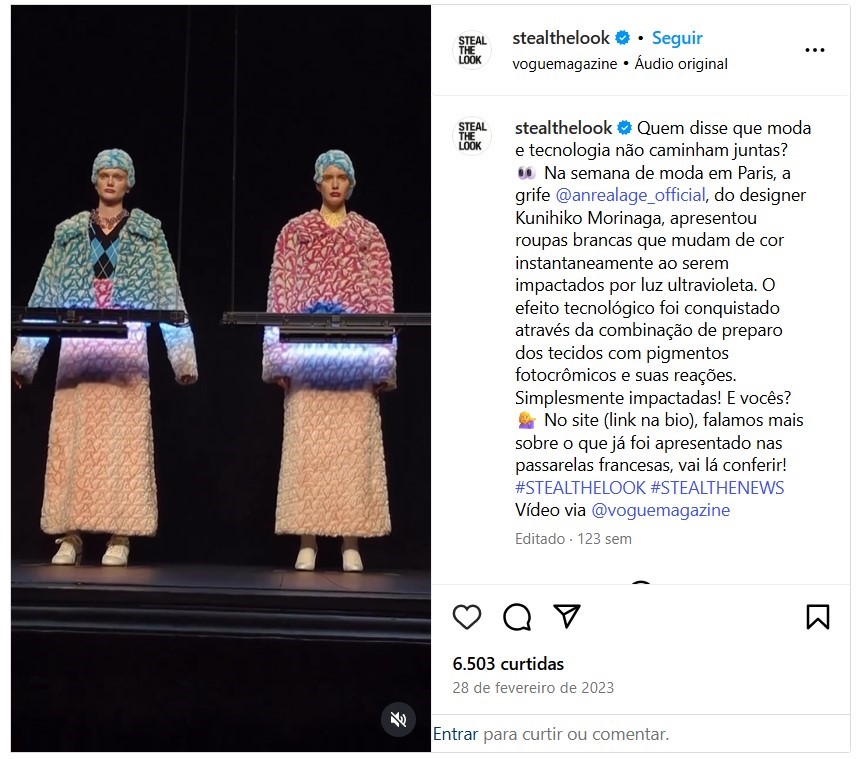Click the 28 de fevereiro de 2023 date
Viewport: 858px width, 759px height.
pos(533,687)
